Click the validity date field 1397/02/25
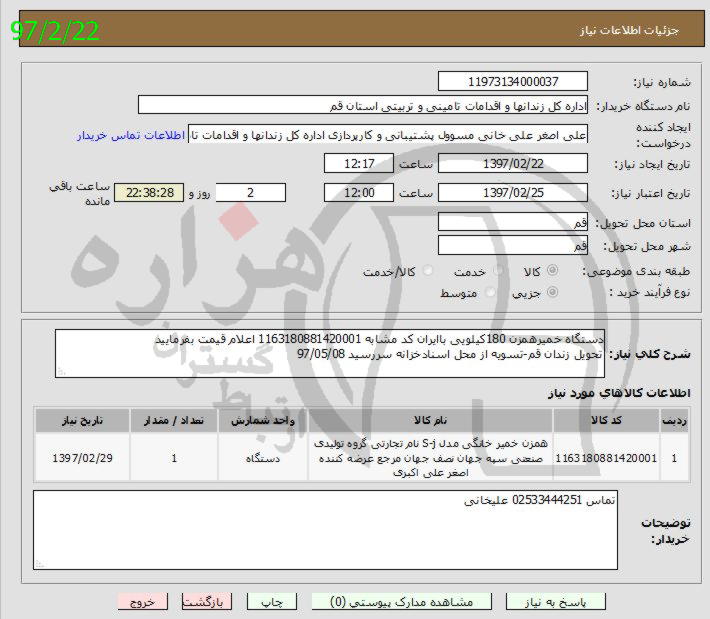 pyautogui.click(x=513, y=193)
